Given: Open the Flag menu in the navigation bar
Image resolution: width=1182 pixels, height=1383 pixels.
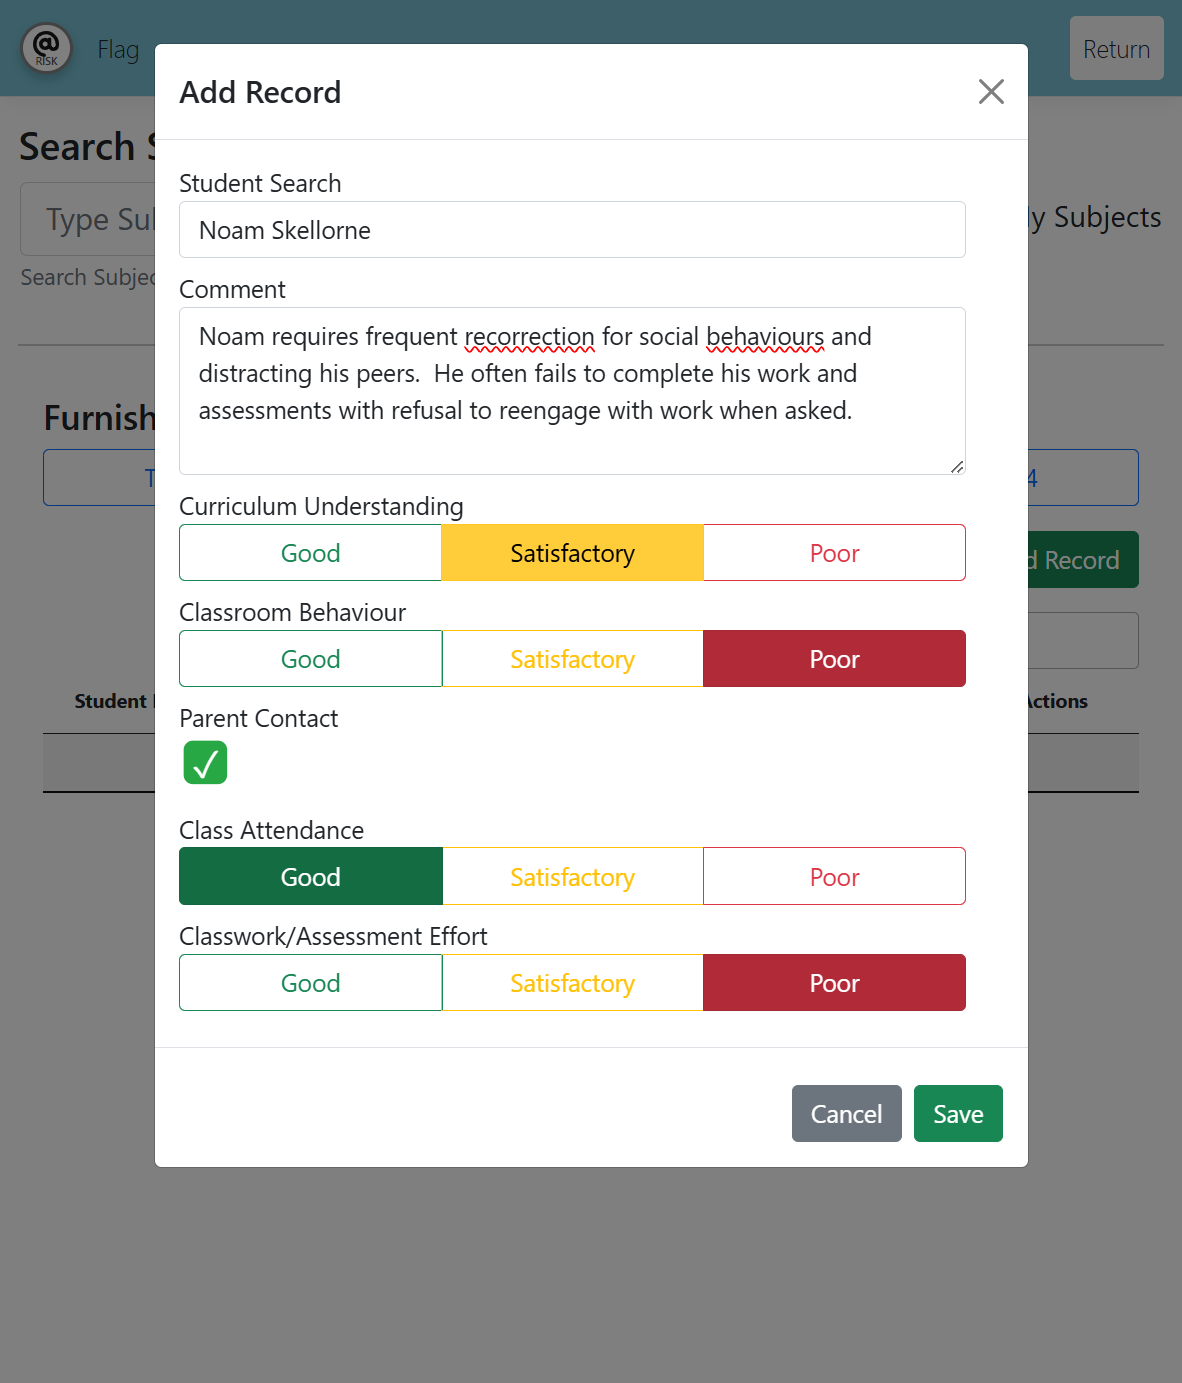Looking at the screenshot, I should tap(119, 49).
